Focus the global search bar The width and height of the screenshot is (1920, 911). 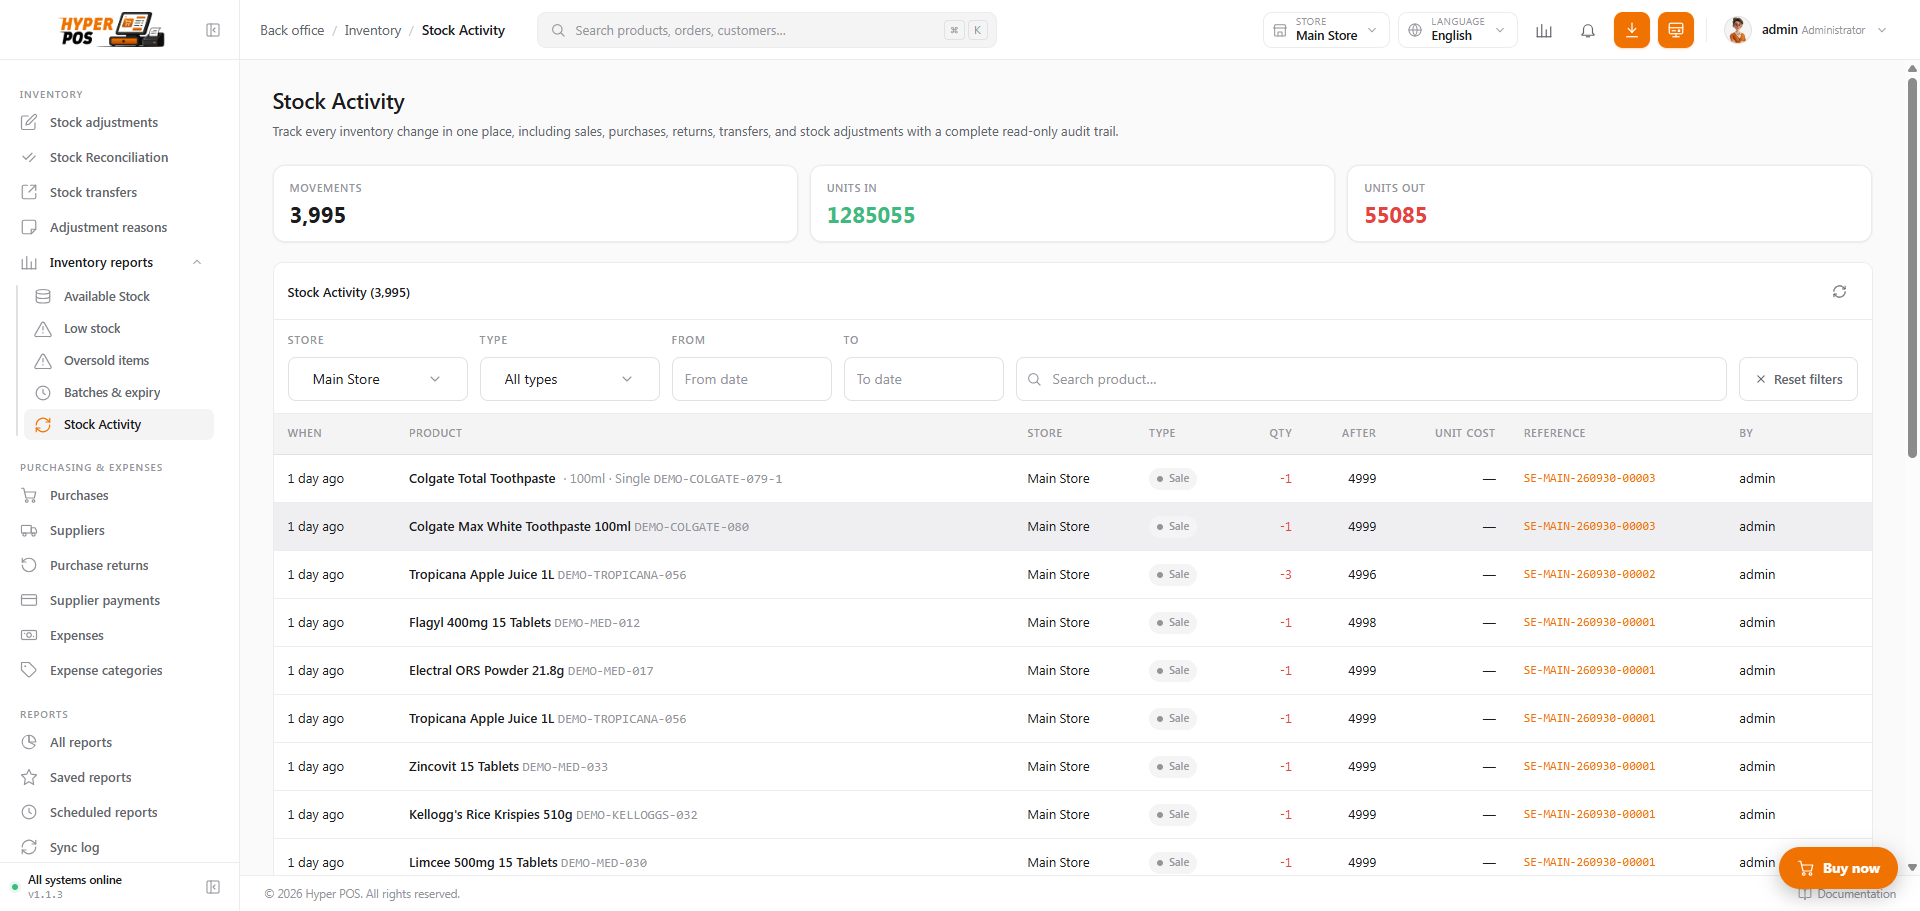[x=767, y=30]
